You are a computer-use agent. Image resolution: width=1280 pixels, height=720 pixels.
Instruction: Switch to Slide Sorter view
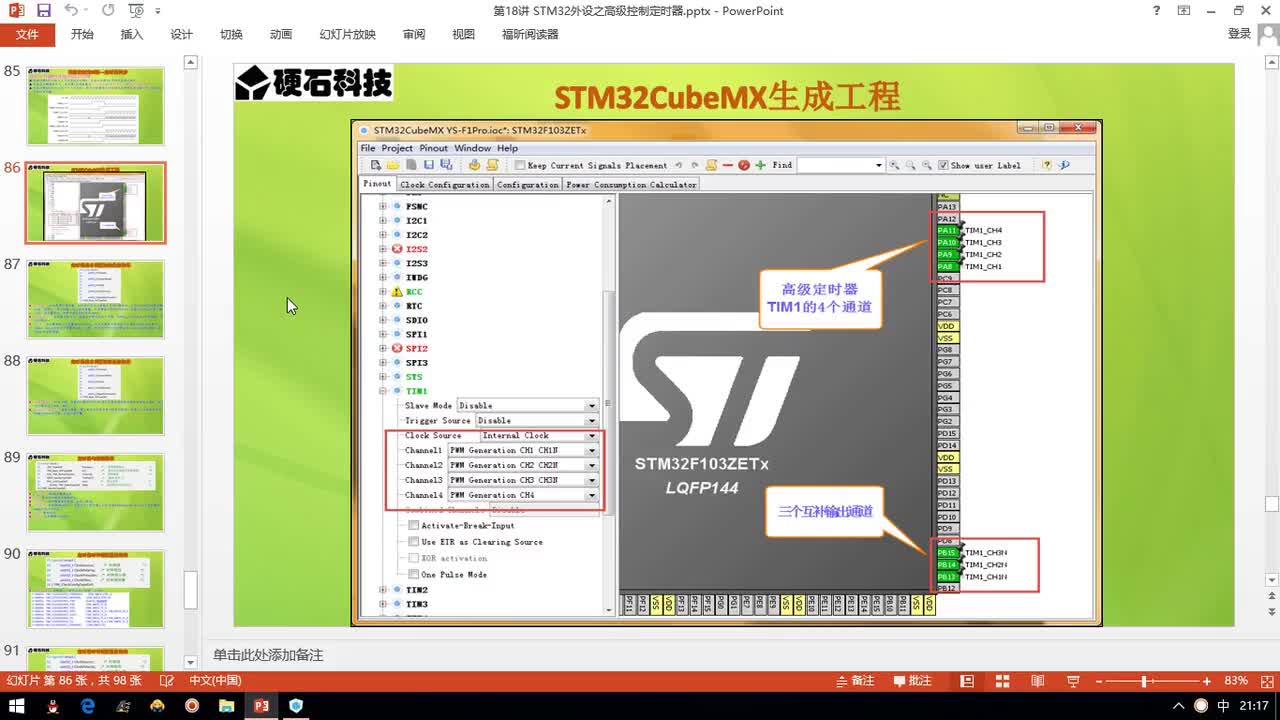[1002, 681]
